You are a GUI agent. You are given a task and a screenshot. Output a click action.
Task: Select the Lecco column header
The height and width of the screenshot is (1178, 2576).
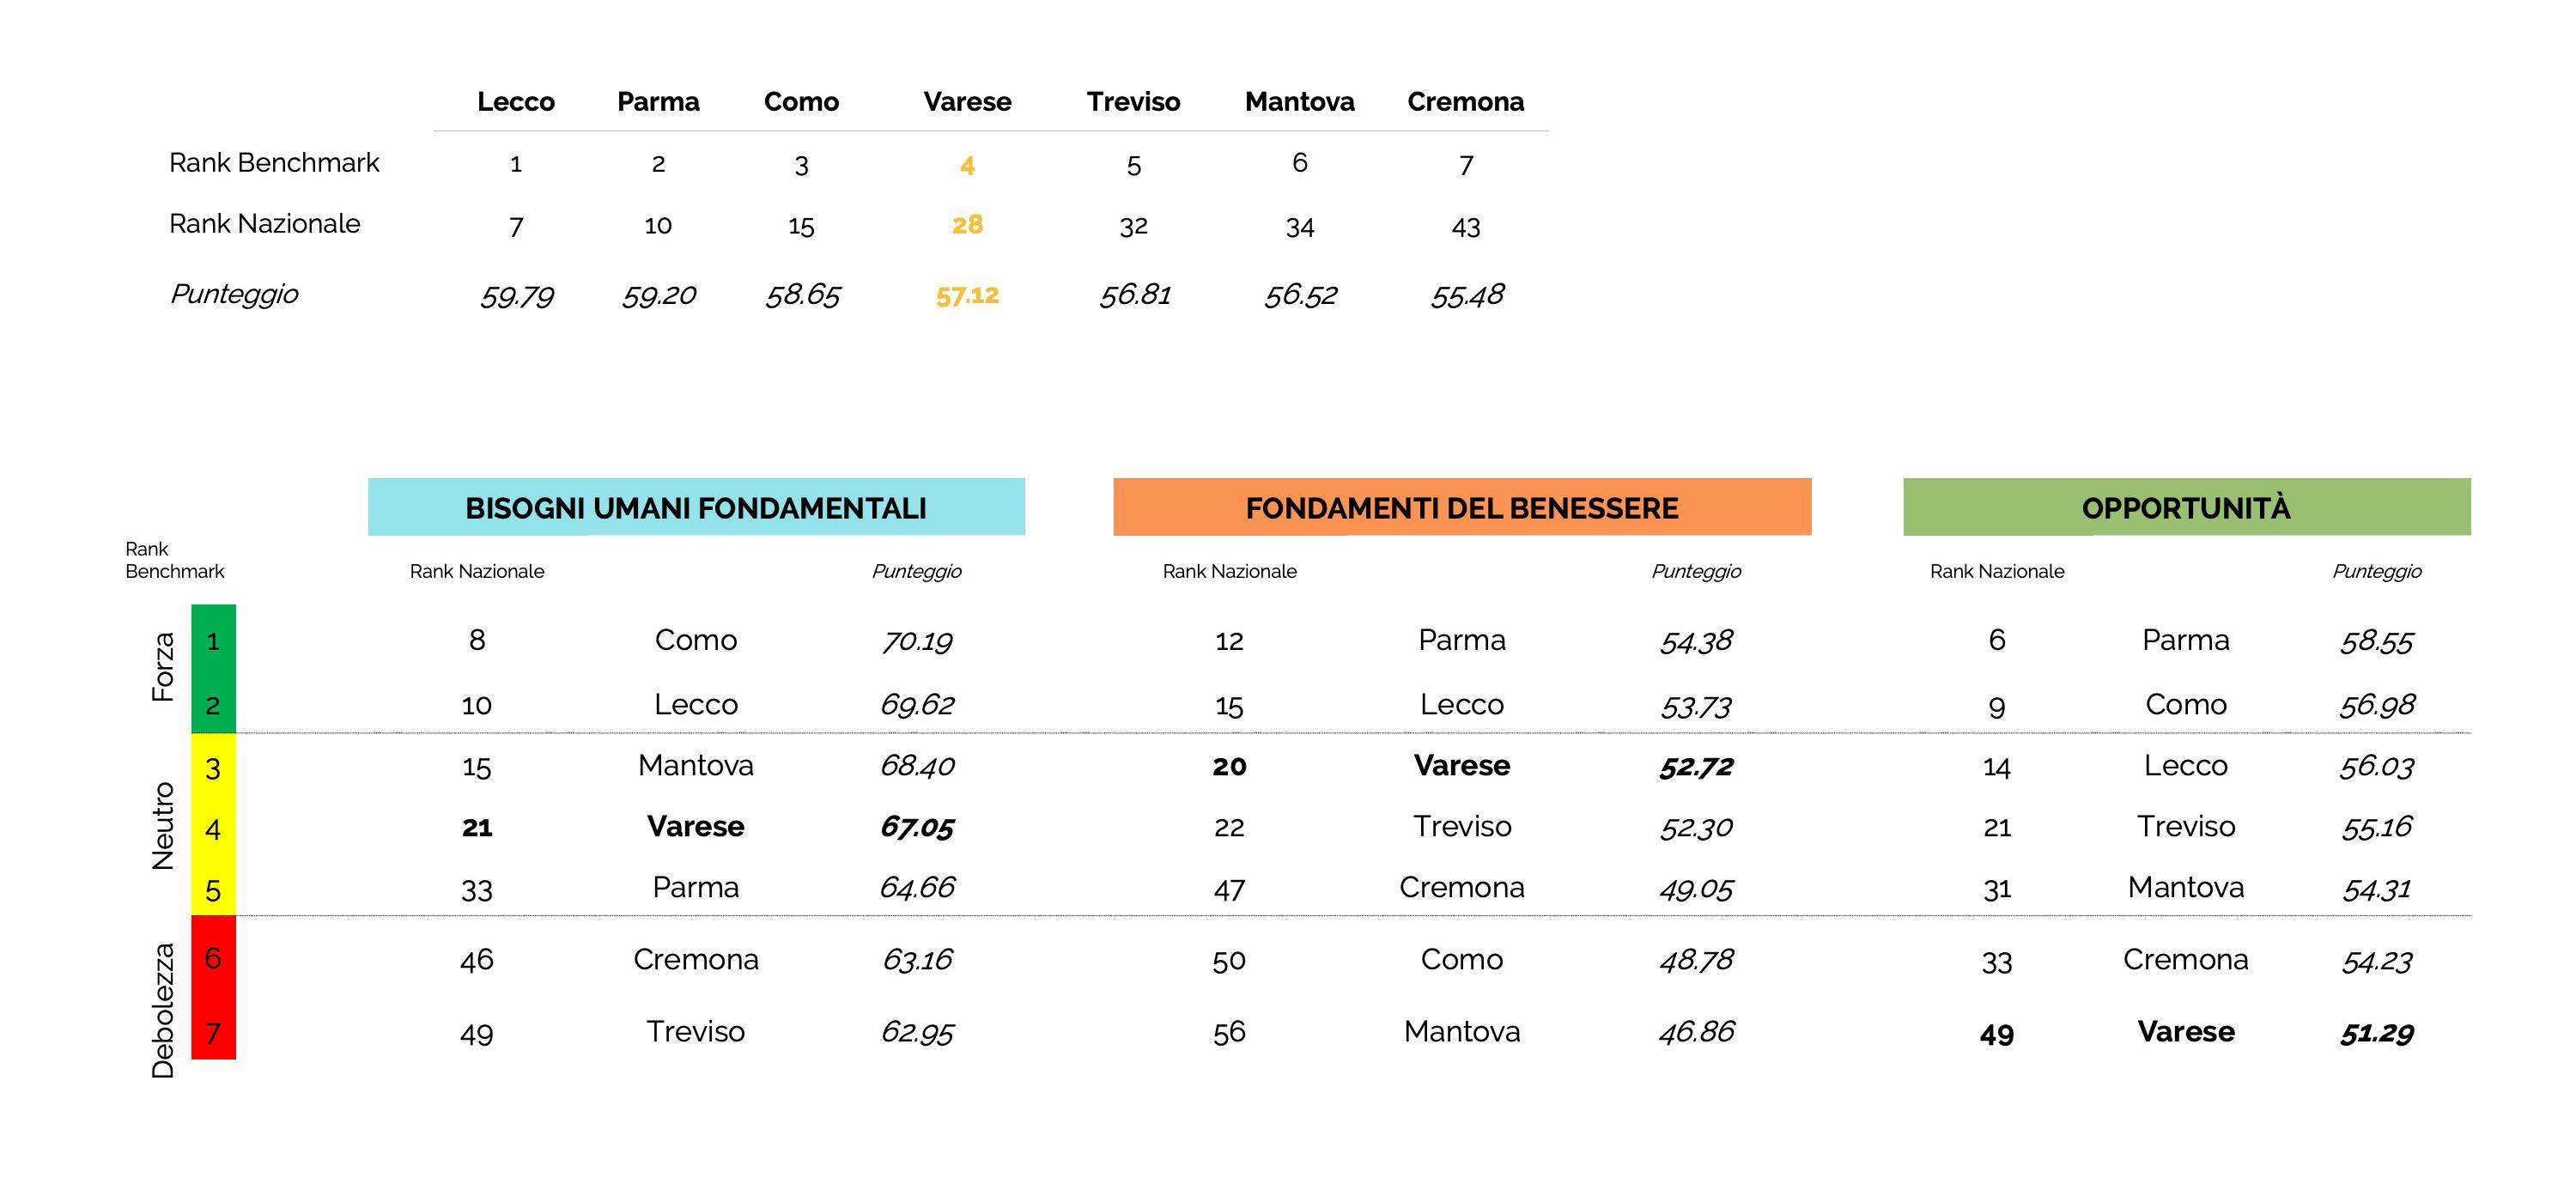516,102
